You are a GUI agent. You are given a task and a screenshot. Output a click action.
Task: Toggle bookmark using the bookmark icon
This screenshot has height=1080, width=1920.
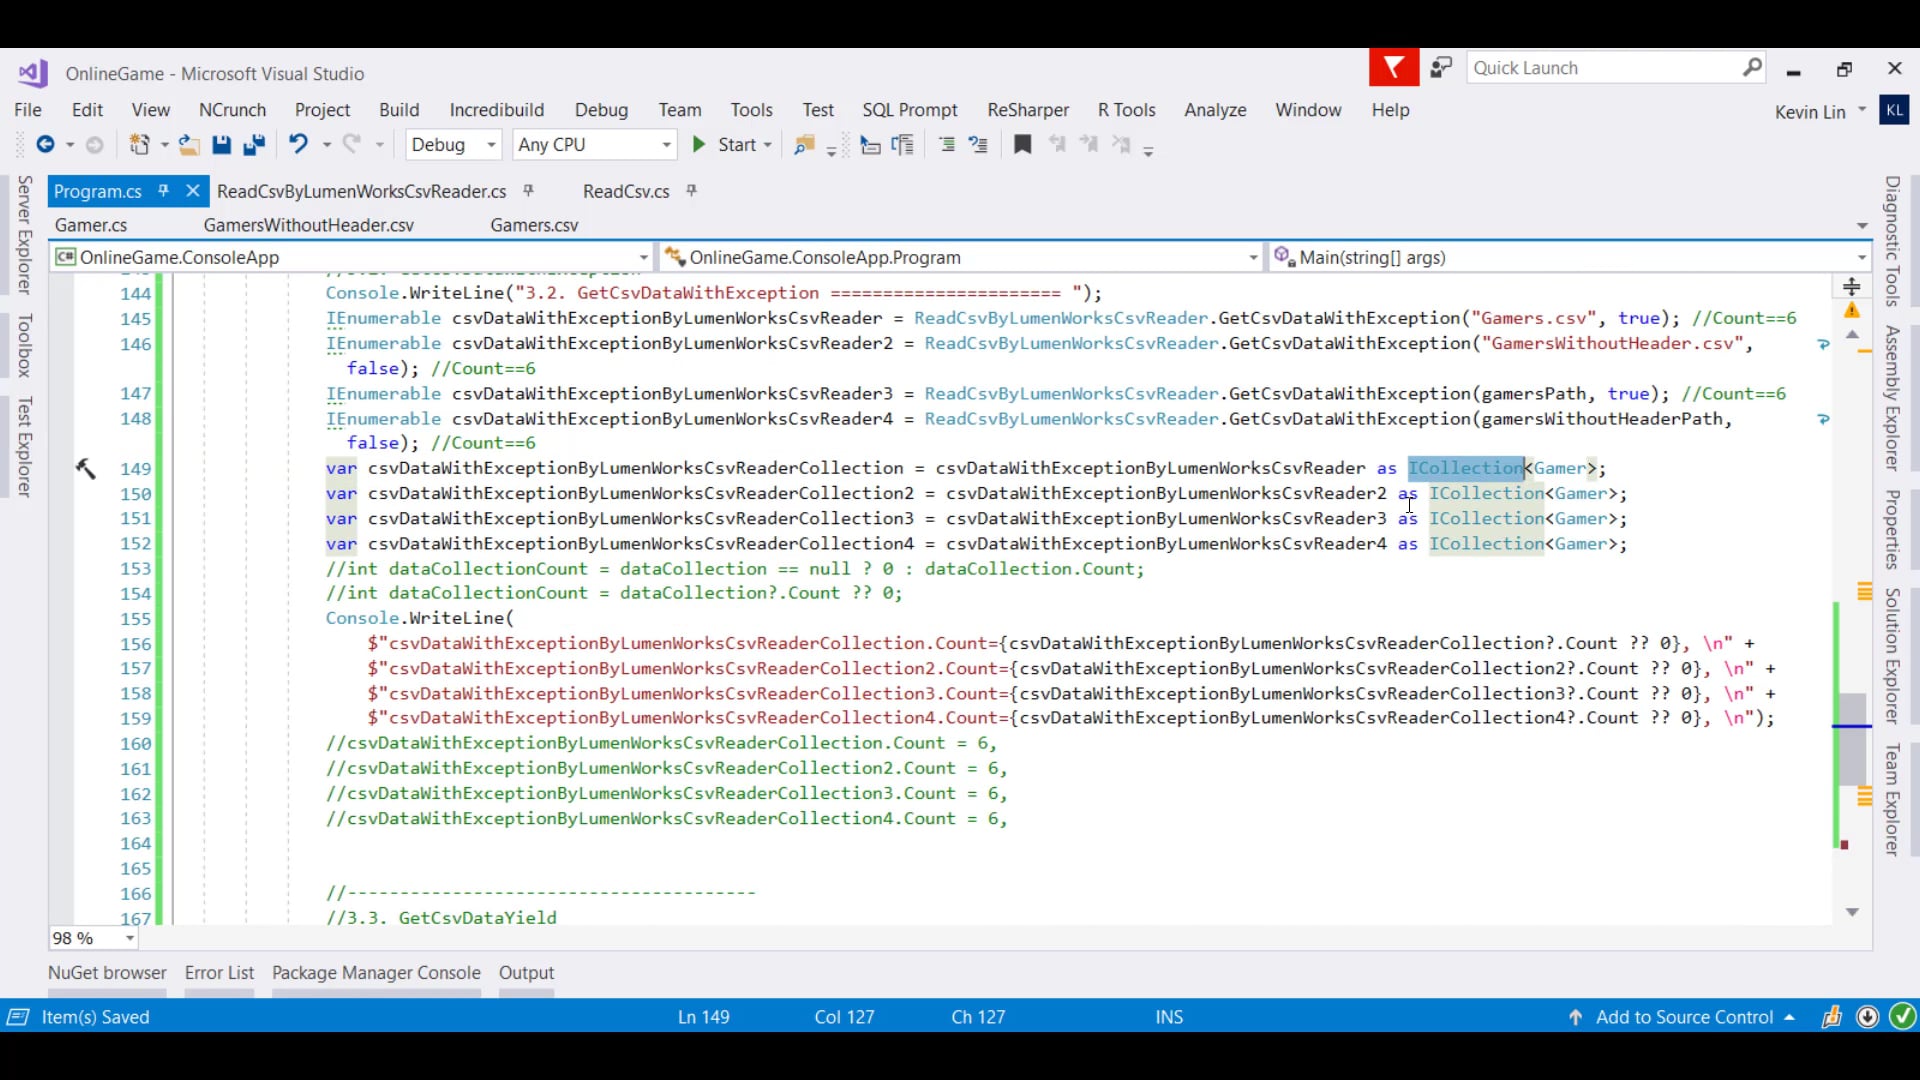point(1022,145)
